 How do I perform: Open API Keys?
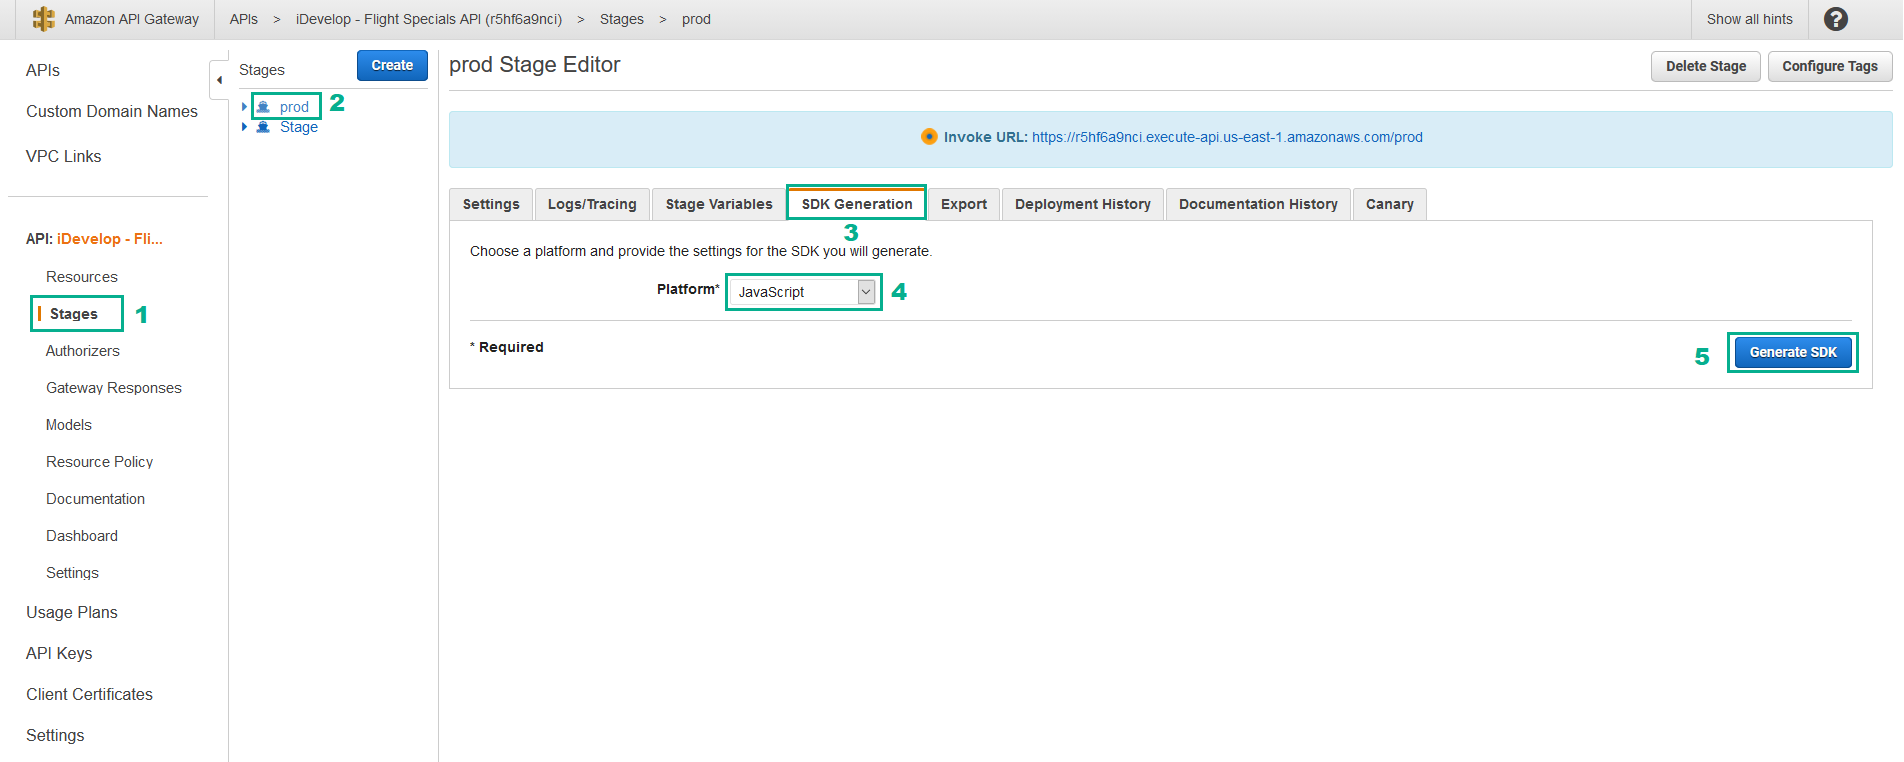[x=59, y=653]
